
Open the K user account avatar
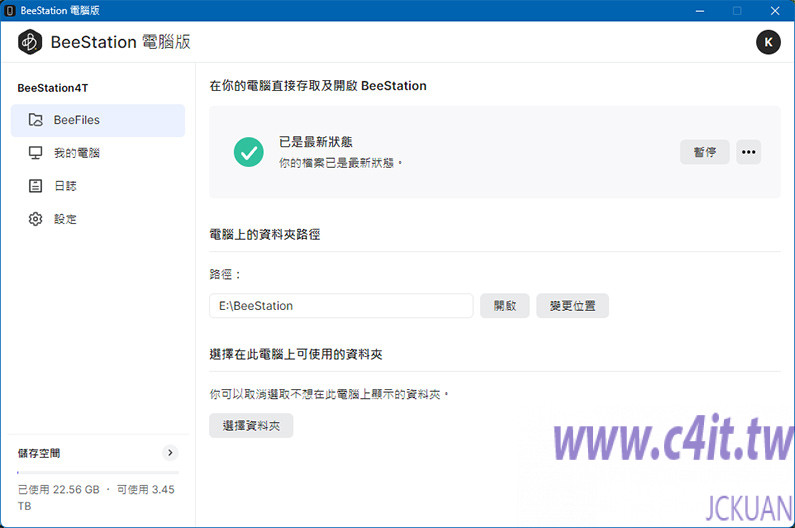[768, 42]
